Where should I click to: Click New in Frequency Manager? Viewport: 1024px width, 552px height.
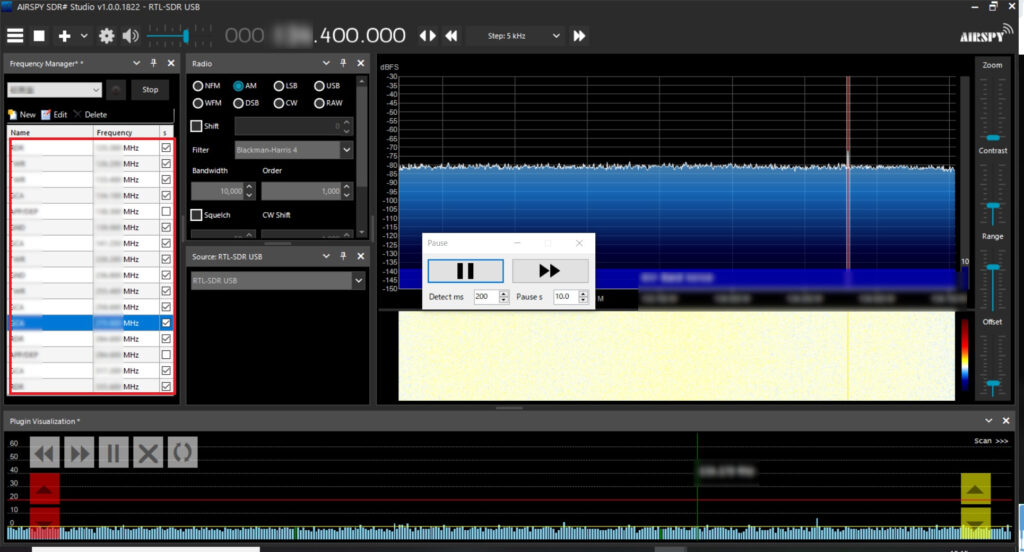[22, 114]
